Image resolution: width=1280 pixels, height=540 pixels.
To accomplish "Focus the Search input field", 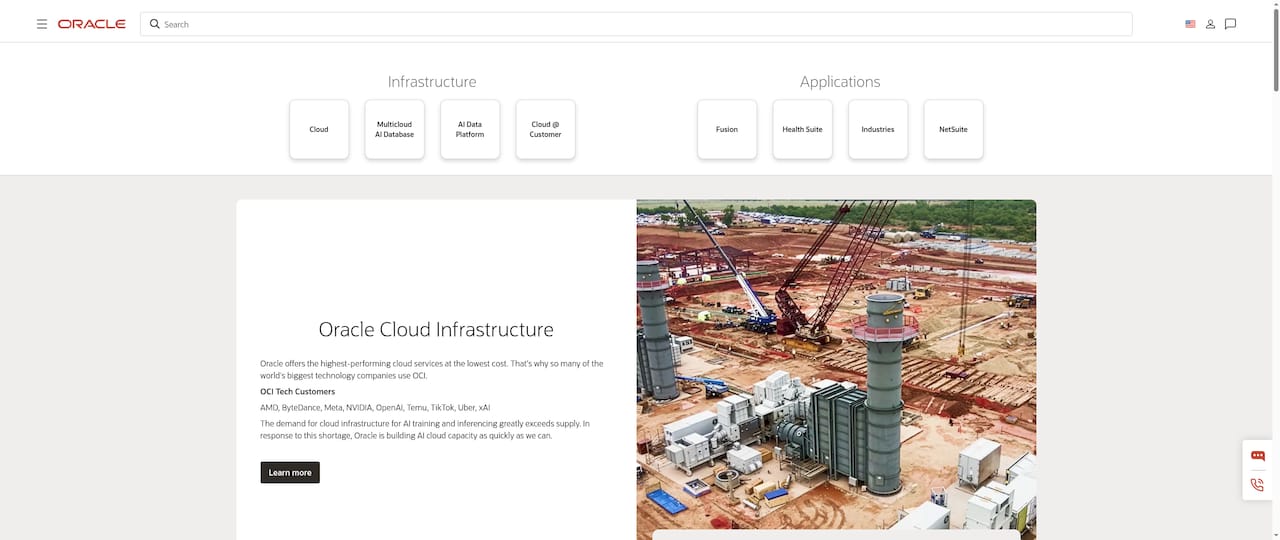I will [636, 24].
